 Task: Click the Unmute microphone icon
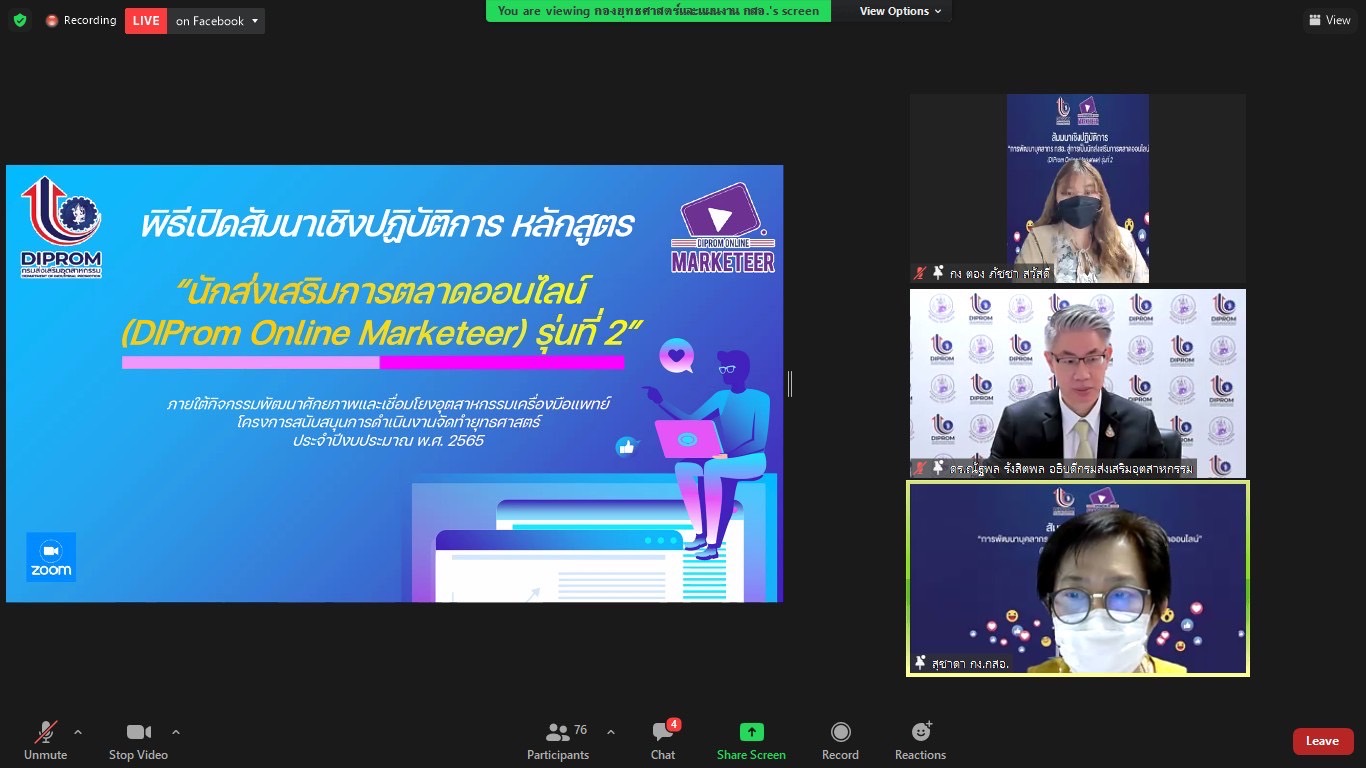[x=45, y=733]
